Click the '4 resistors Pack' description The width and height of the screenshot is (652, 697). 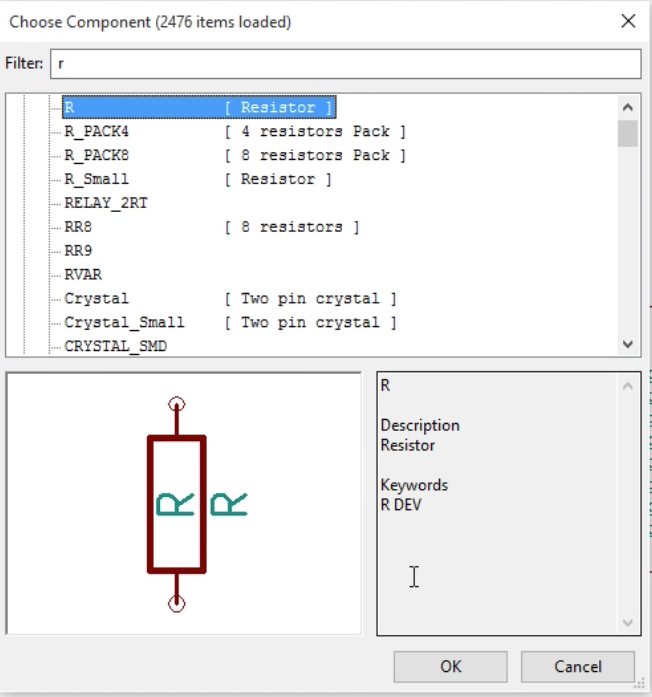tap(315, 132)
